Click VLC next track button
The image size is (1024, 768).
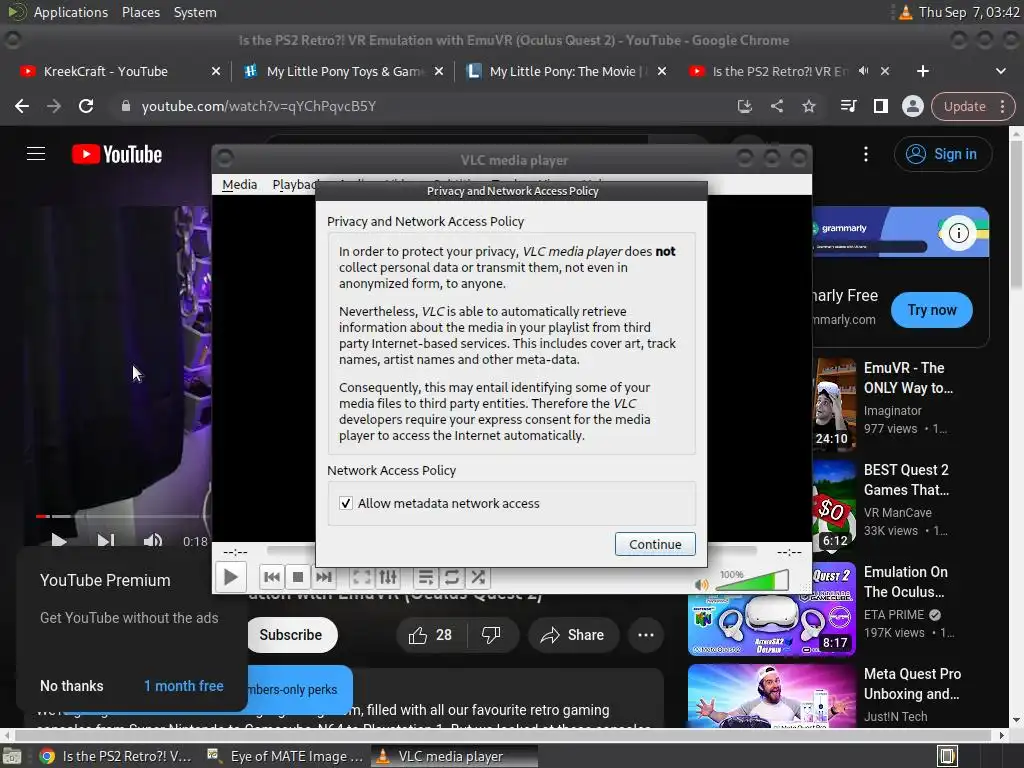324,577
